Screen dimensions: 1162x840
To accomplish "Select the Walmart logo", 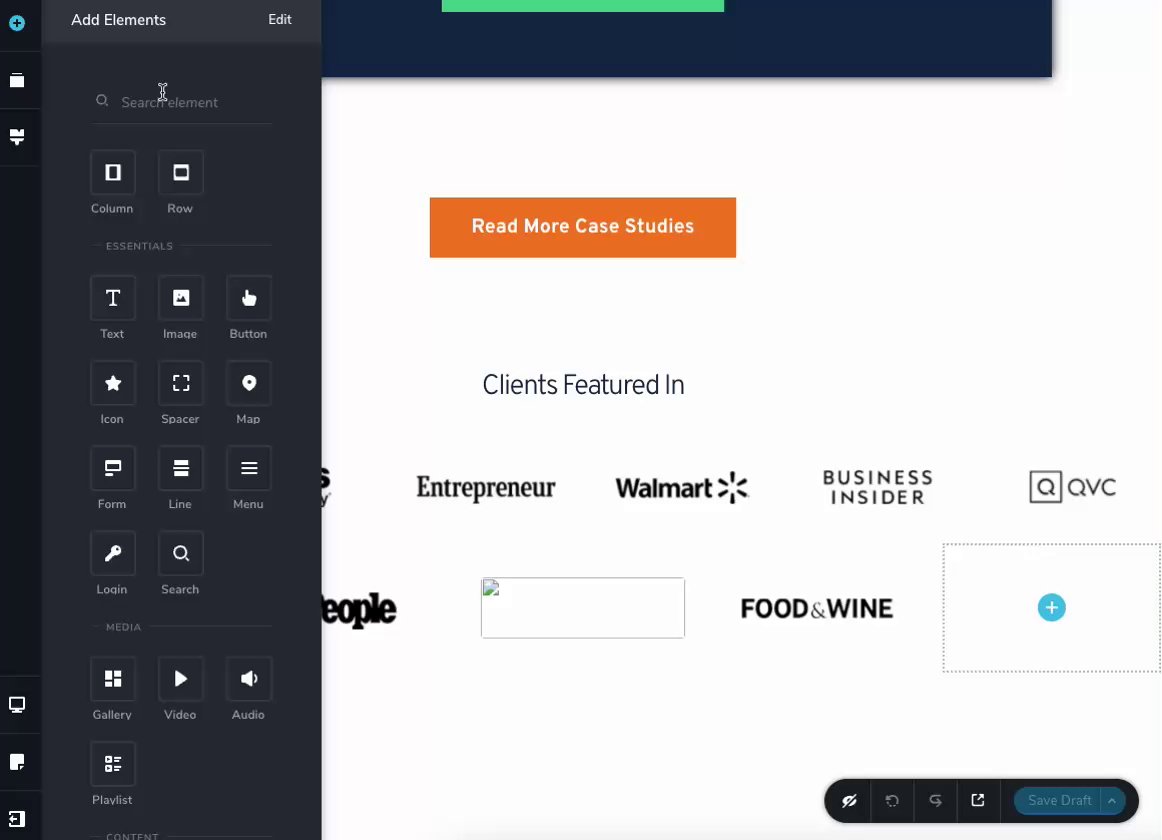I will (682, 488).
